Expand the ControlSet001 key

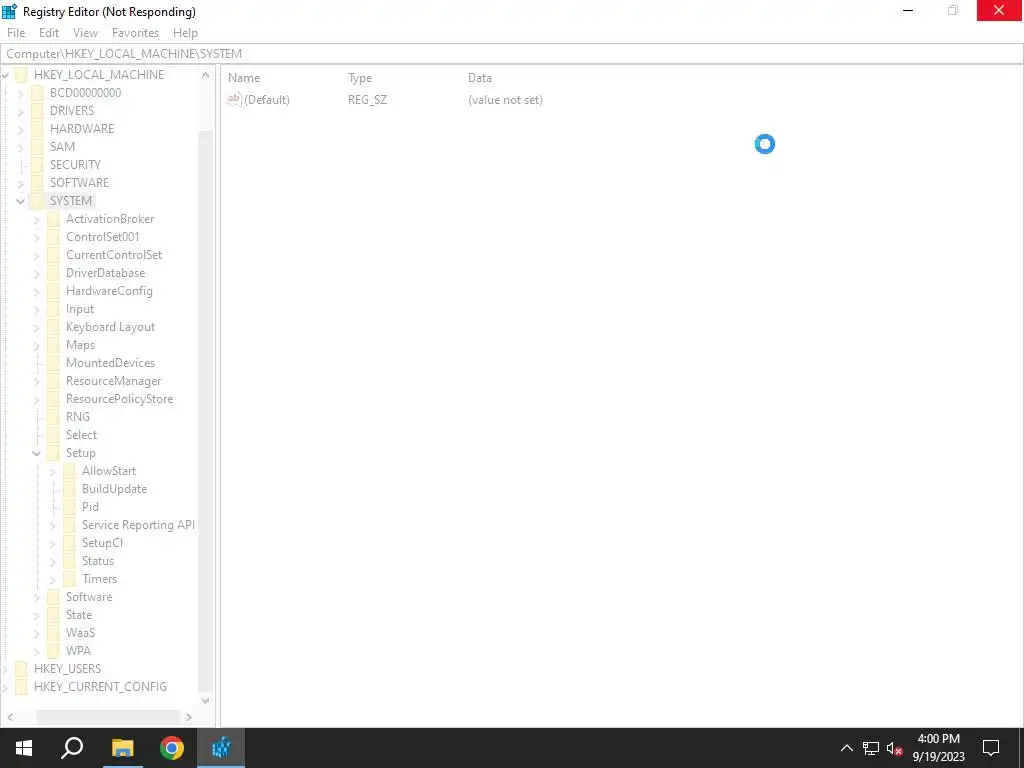[37, 237]
